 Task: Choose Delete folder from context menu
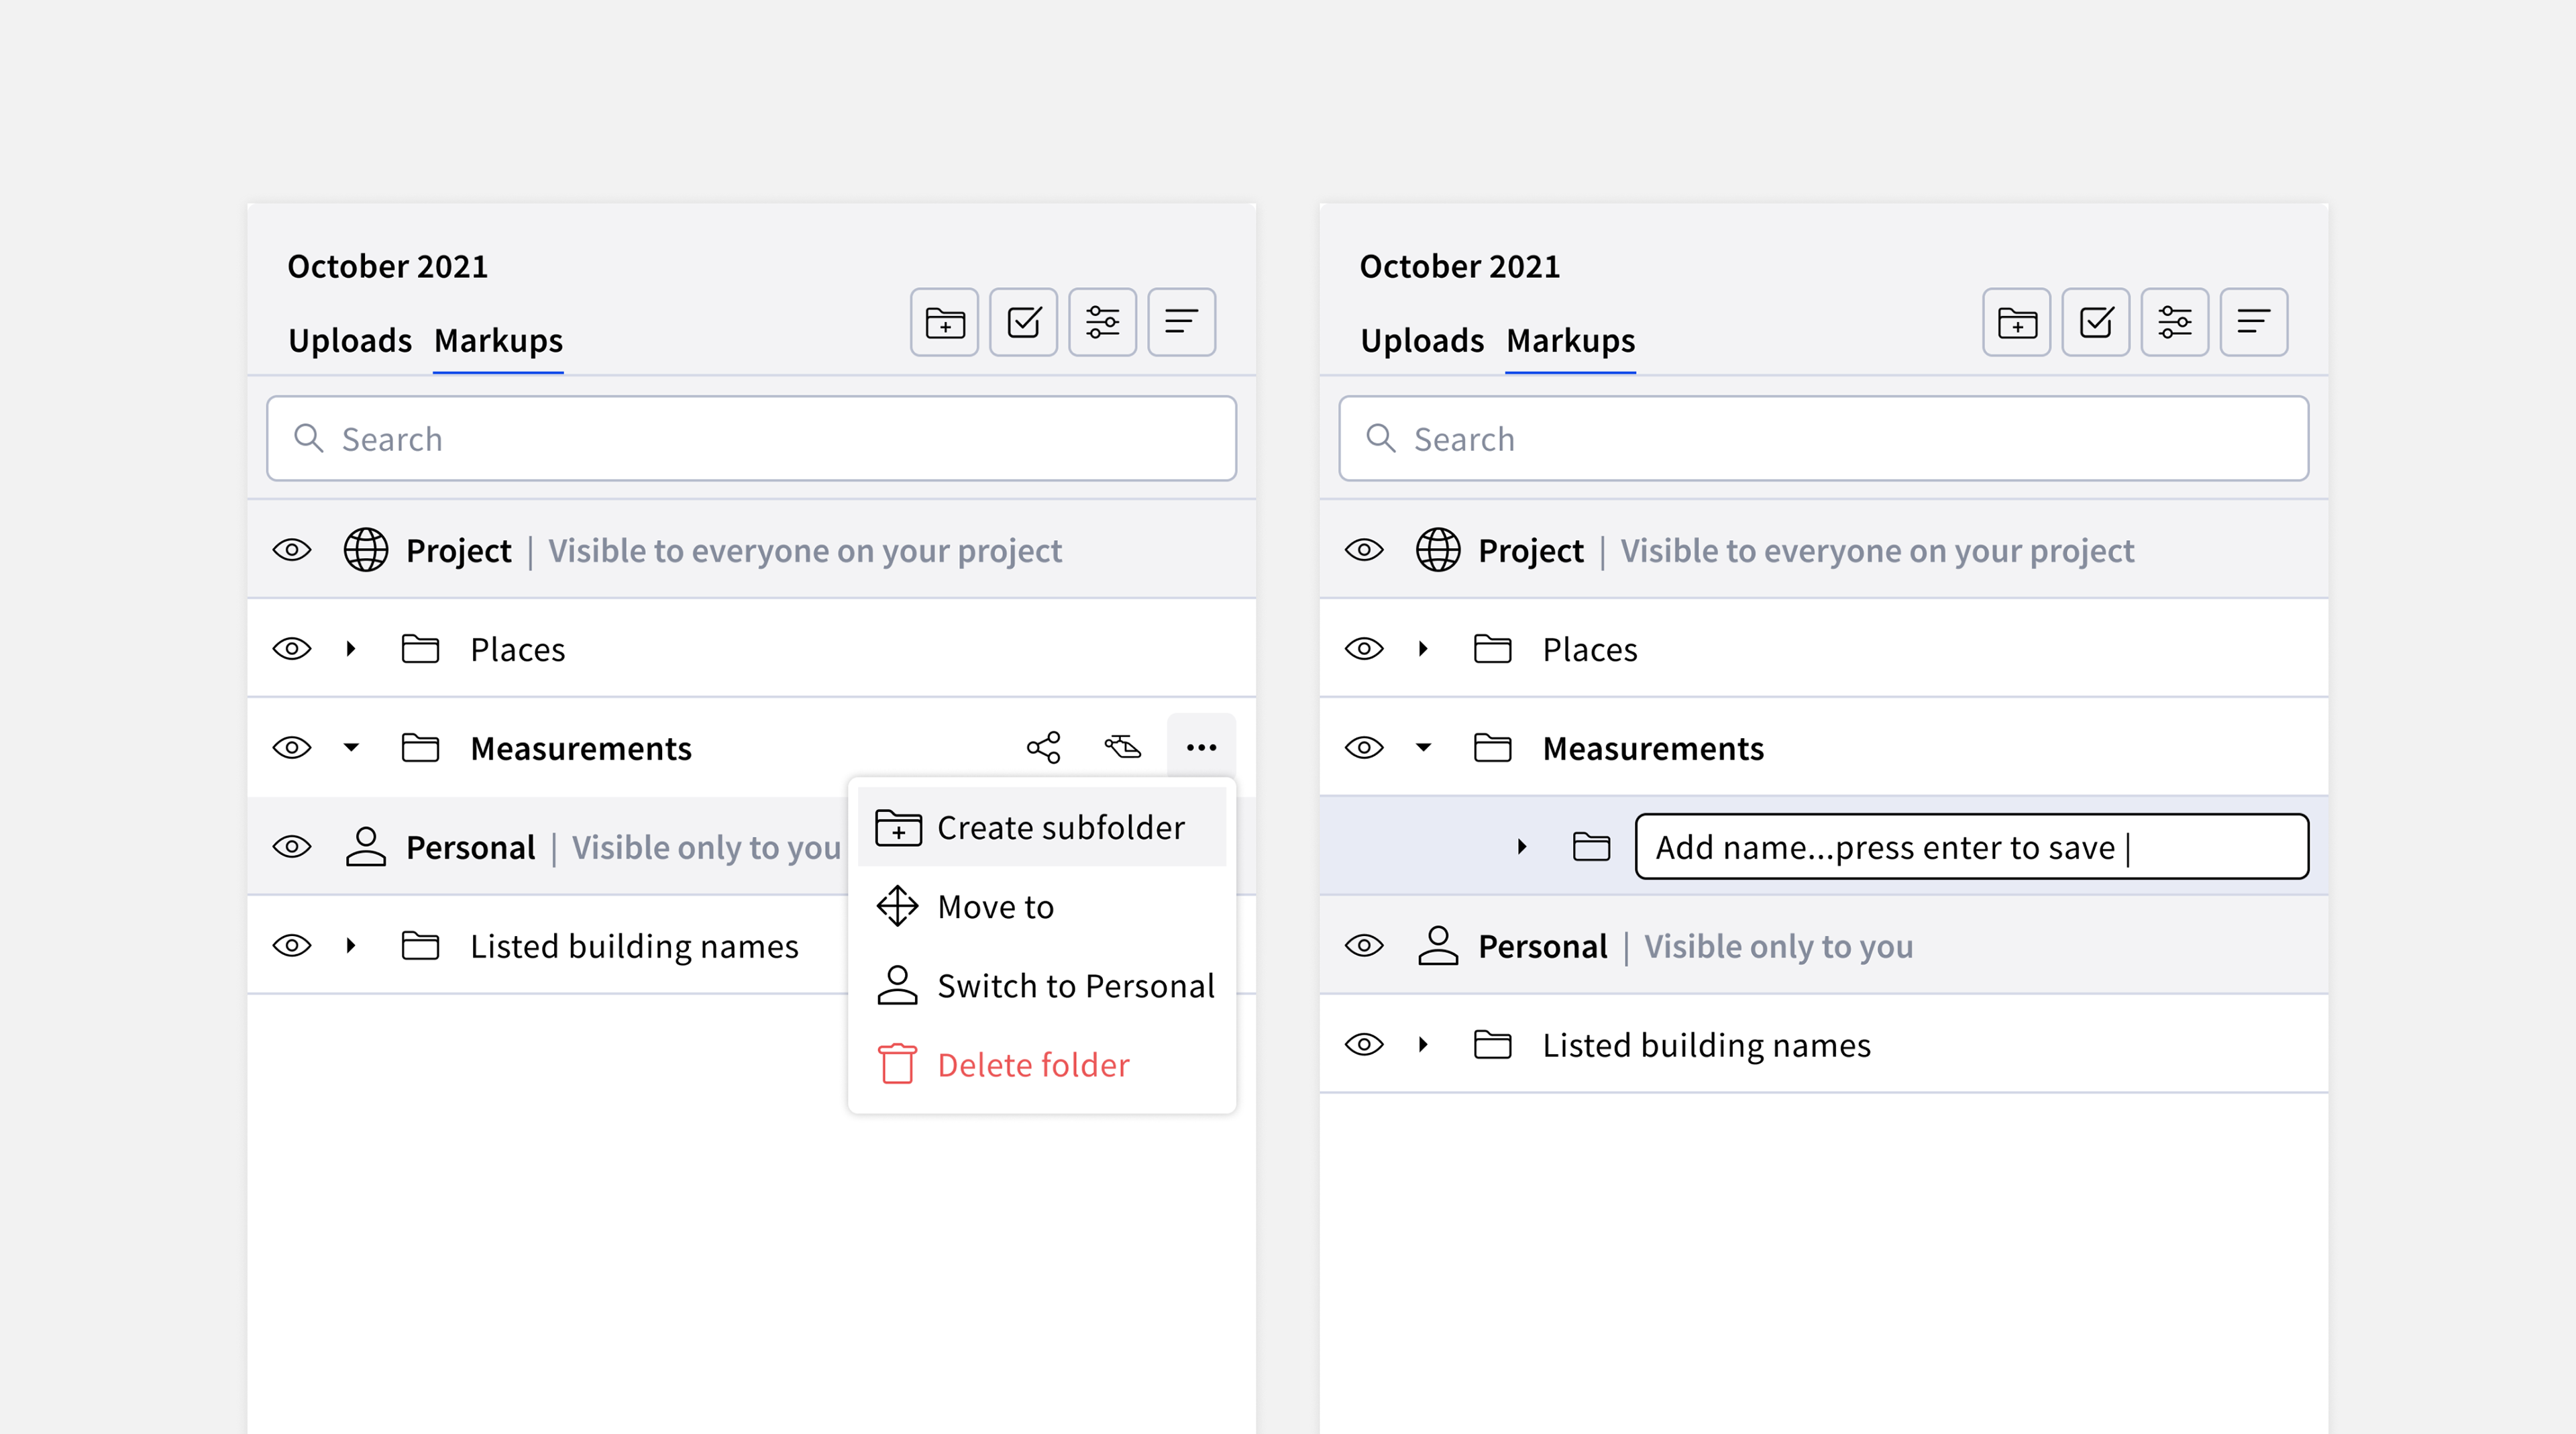1041,1064
